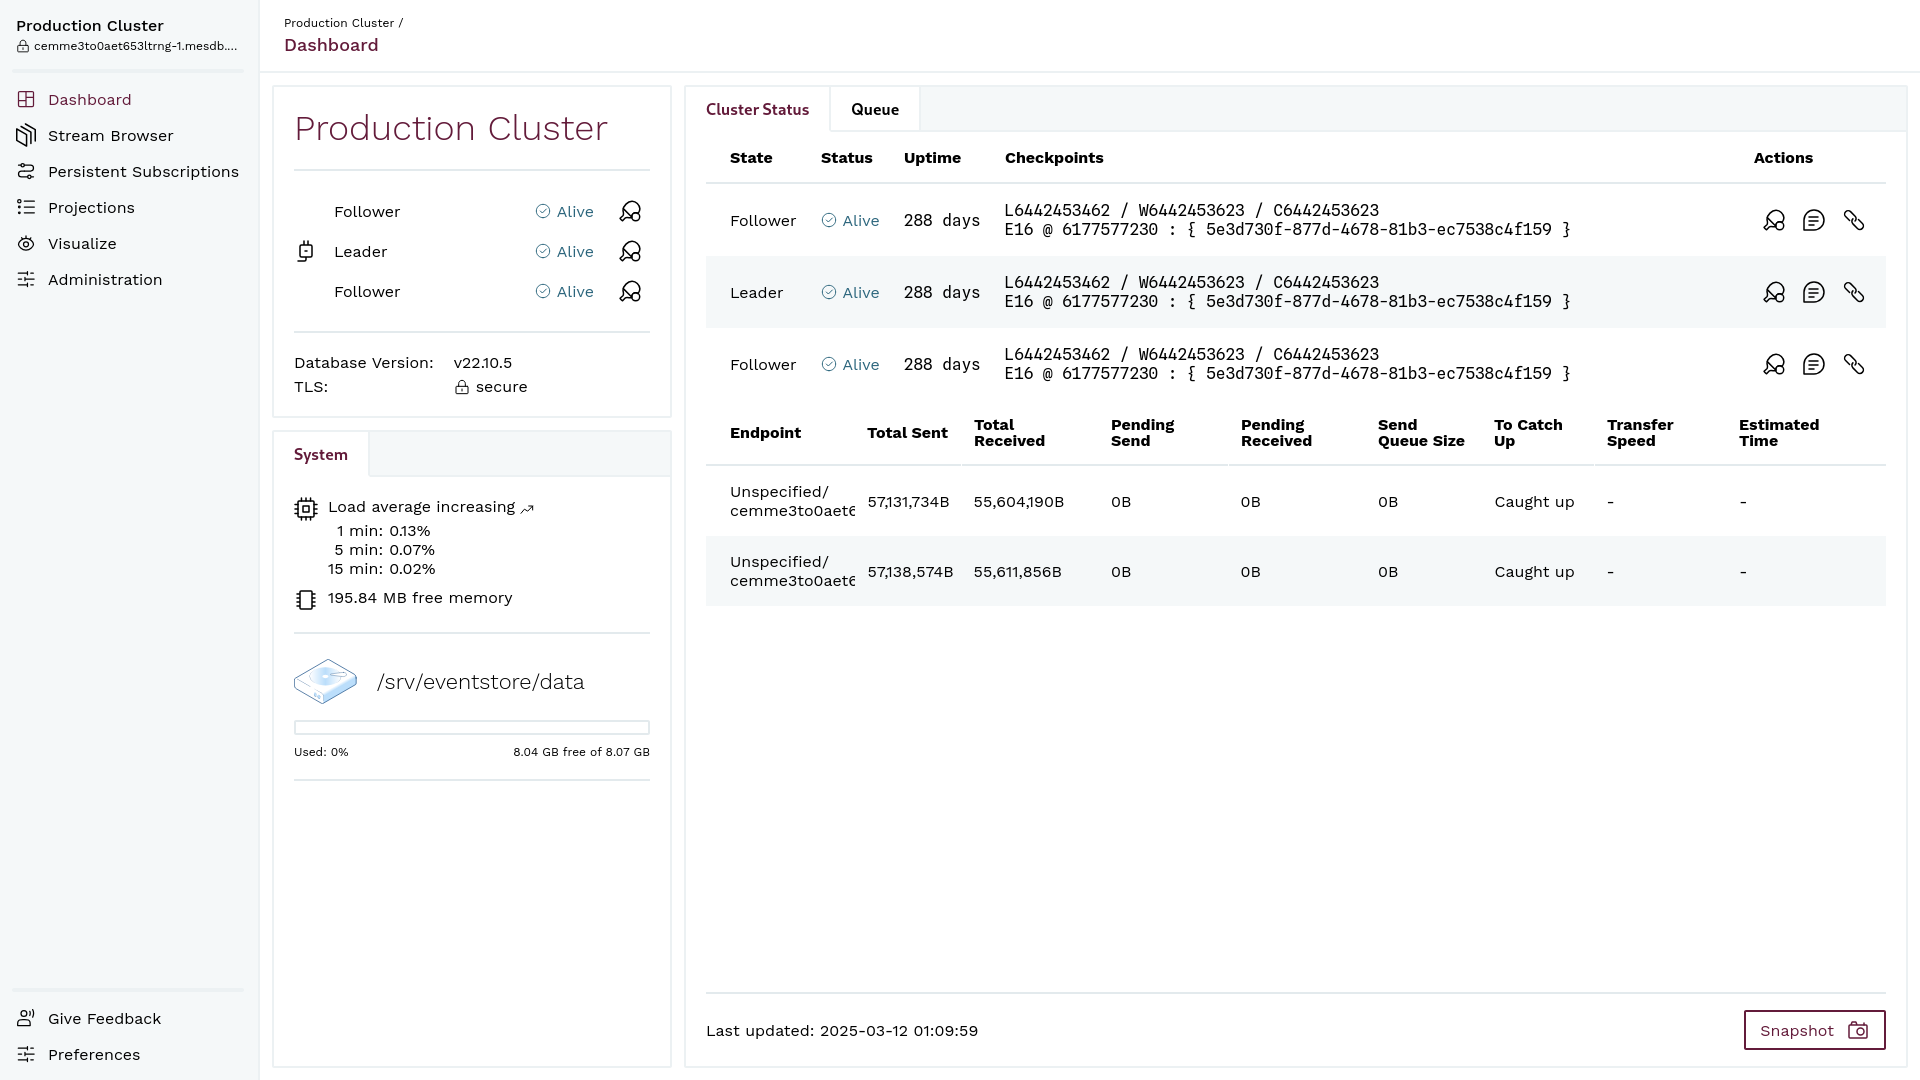
Task: Open node icon for last Follower summary row
Action: (630, 291)
